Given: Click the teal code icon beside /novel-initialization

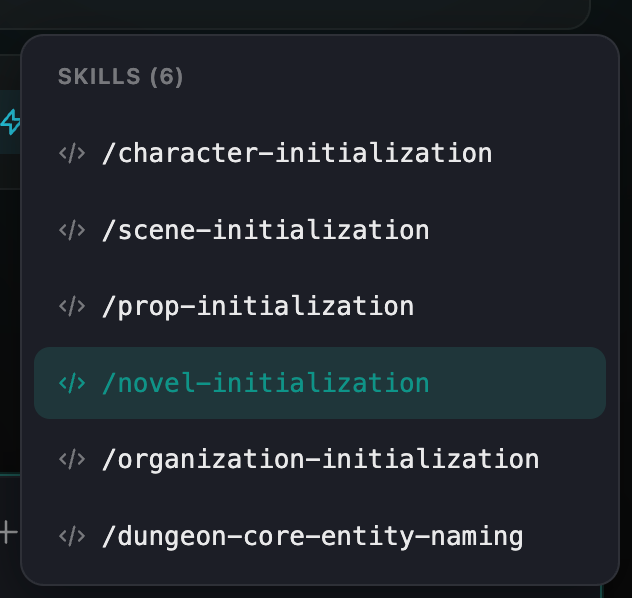Looking at the screenshot, I should [x=72, y=383].
